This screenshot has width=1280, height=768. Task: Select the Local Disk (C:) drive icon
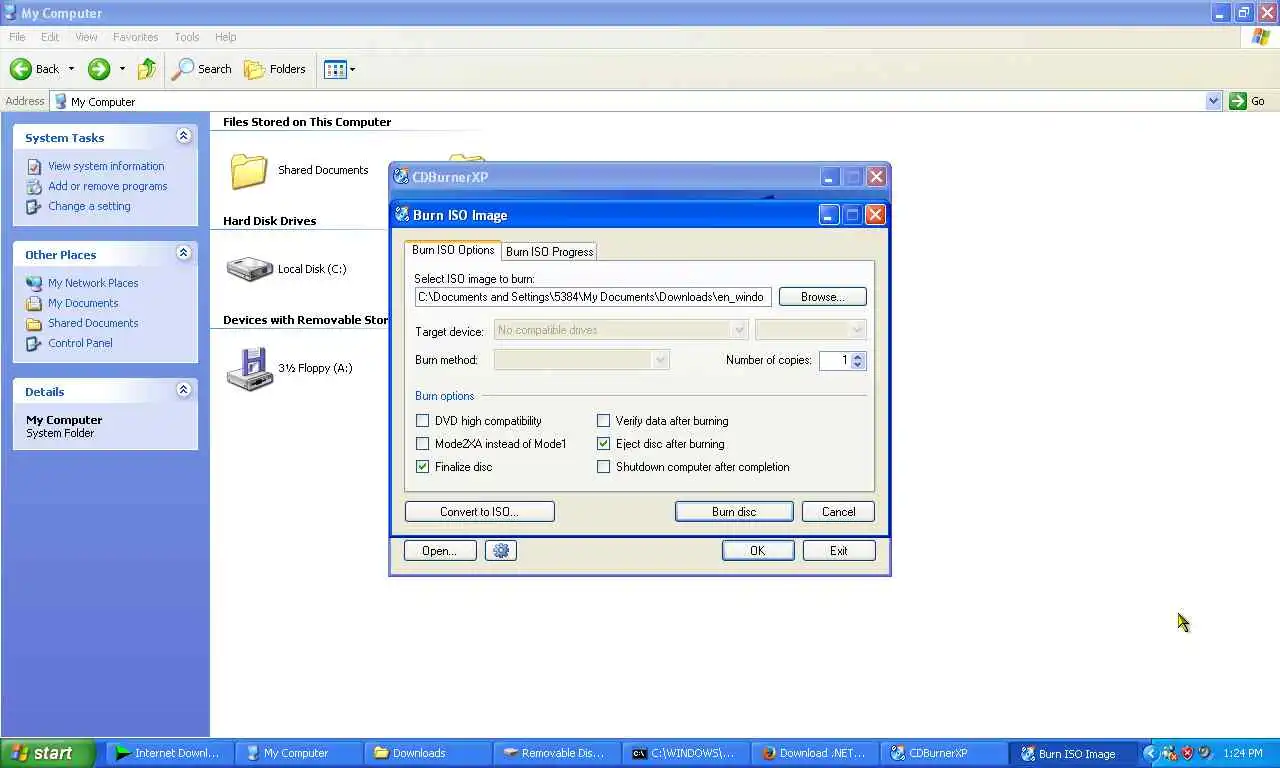tap(249, 269)
